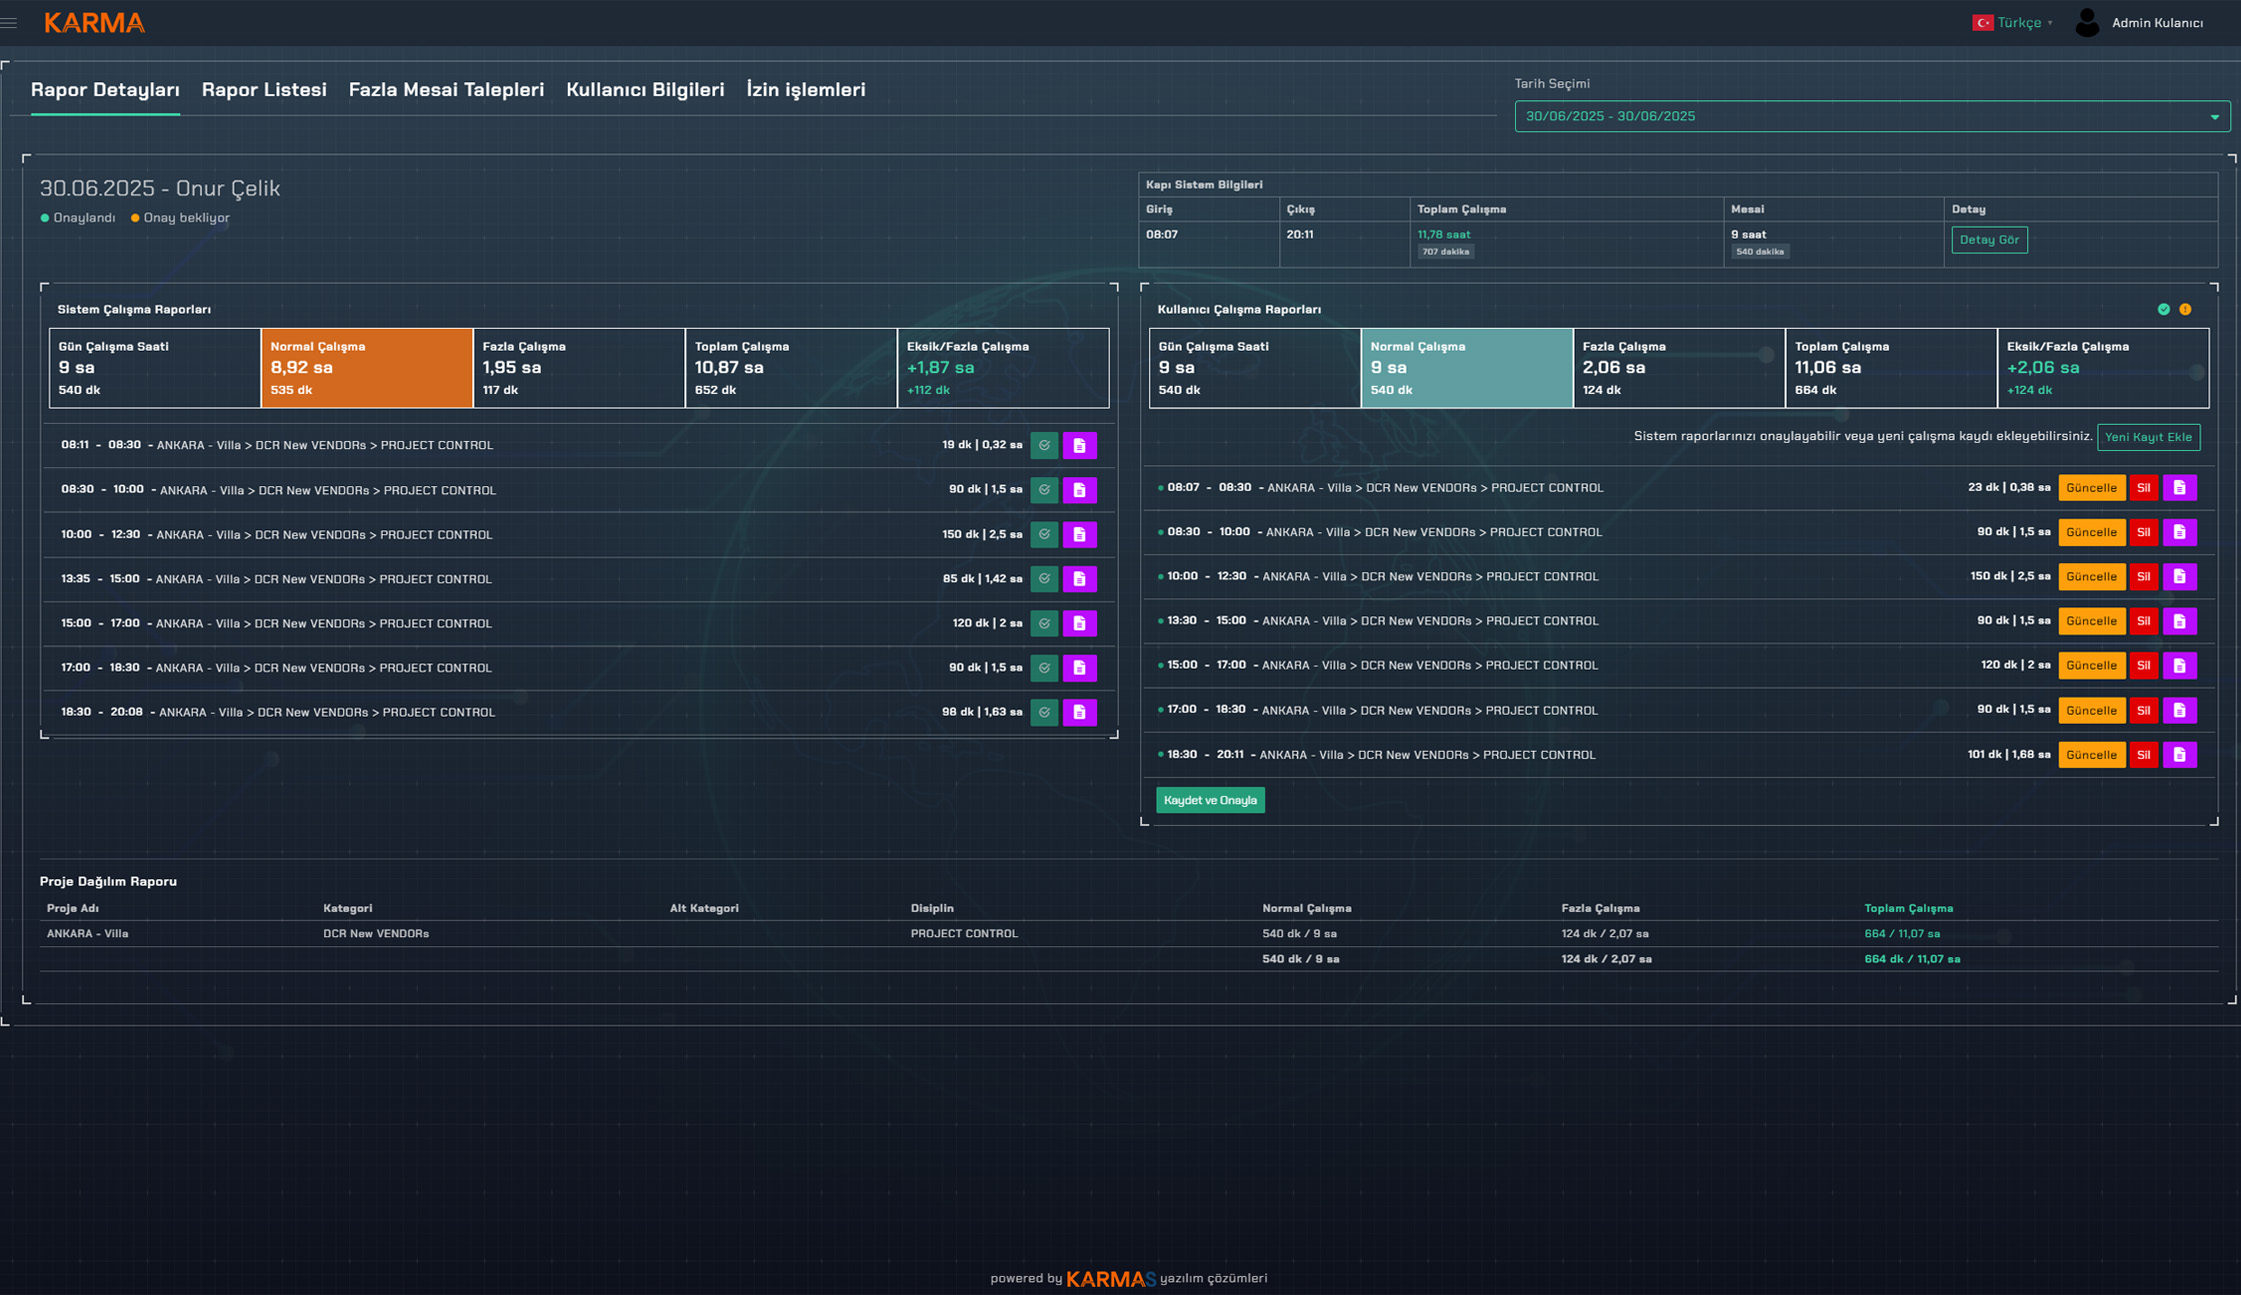The width and height of the screenshot is (2241, 1295).
Task: Click the Yeni Kayıt Ekle button
Action: 2147,437
